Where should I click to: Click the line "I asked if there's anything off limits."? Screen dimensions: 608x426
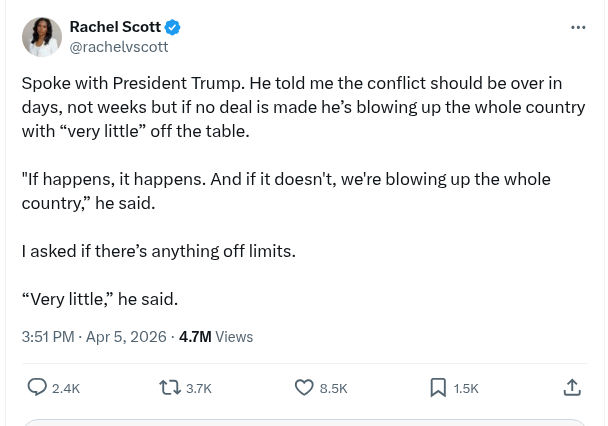(x=159, y=251)
